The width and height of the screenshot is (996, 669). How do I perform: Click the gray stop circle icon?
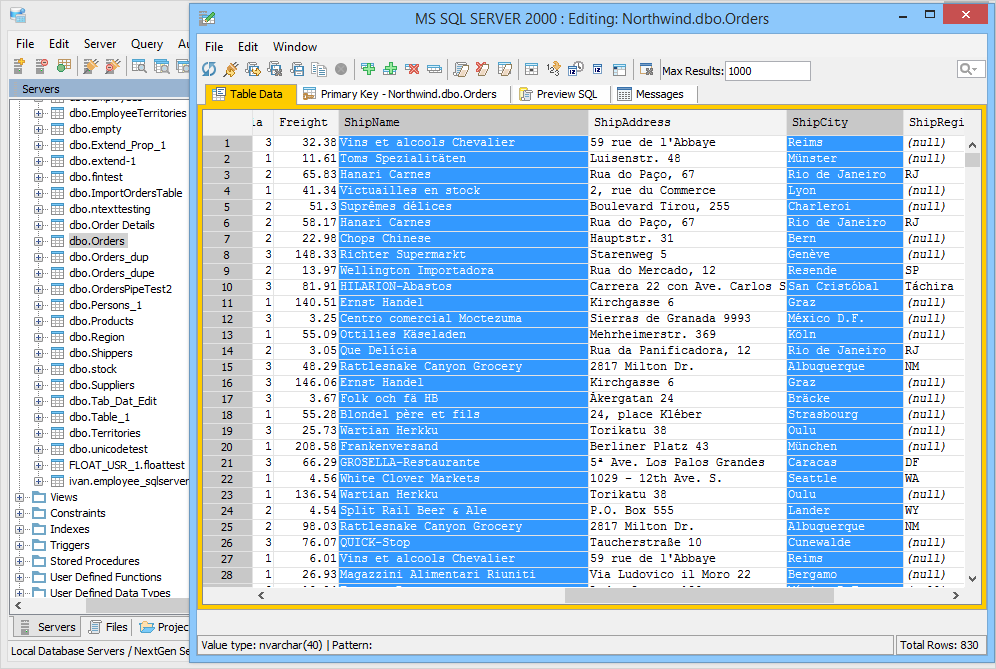pyautogui.click(x=341, y=69)
